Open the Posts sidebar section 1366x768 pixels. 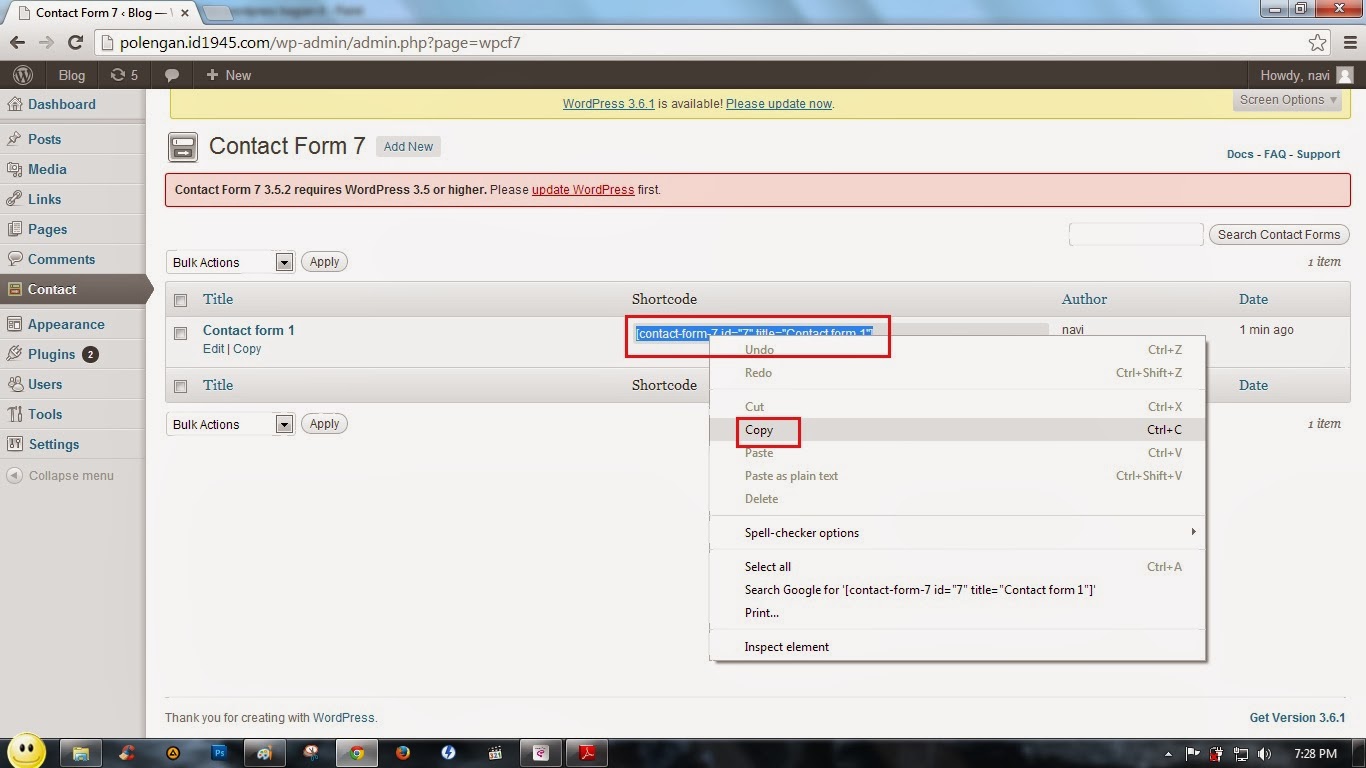[x=45, y=139]
